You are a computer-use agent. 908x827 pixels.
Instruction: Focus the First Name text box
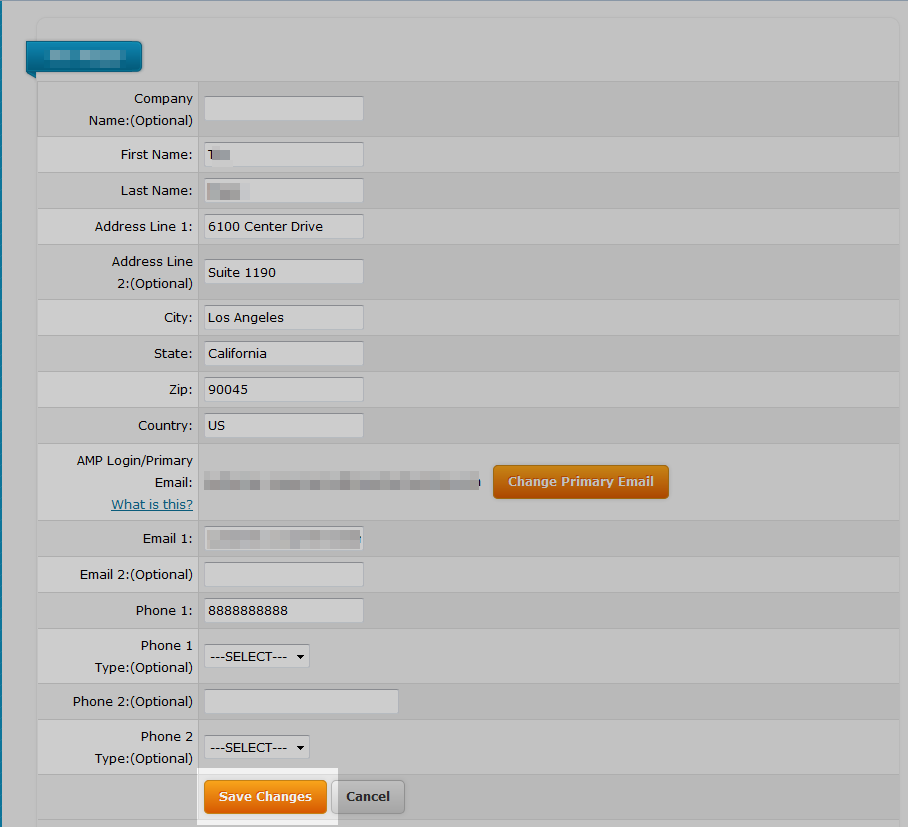[x=283, y=155]
